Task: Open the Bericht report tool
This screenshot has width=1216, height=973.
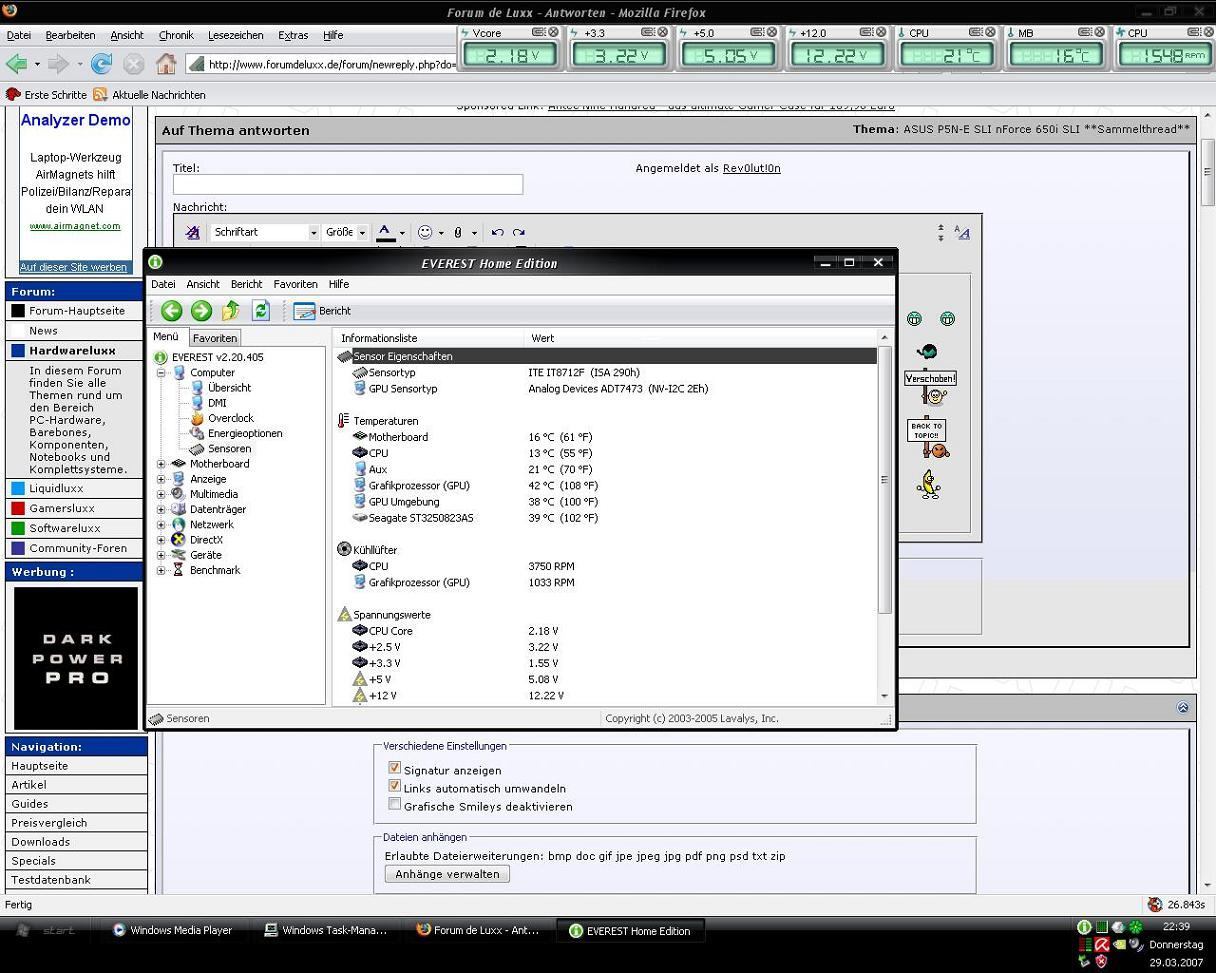Action: [x=322, y=311]
